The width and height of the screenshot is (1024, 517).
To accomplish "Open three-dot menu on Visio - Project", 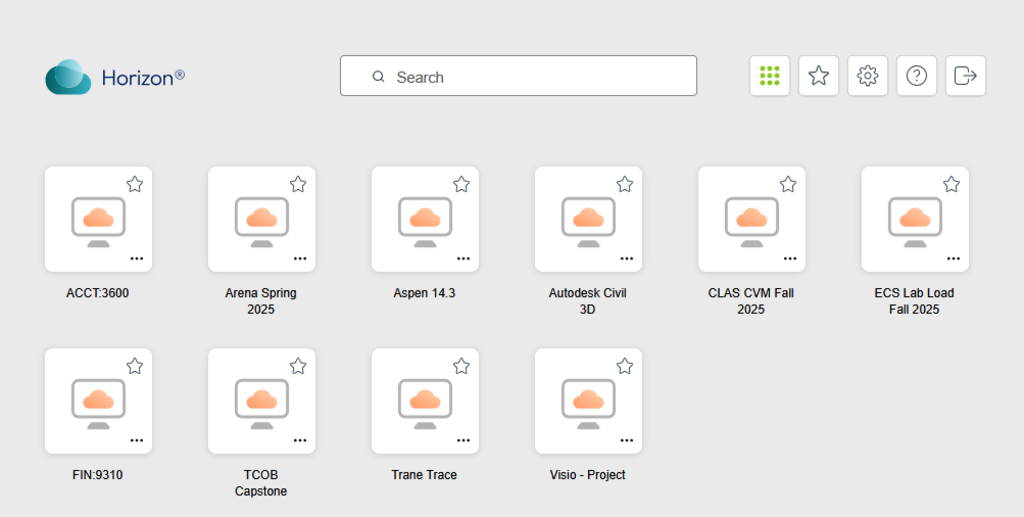I will point(626,441).
